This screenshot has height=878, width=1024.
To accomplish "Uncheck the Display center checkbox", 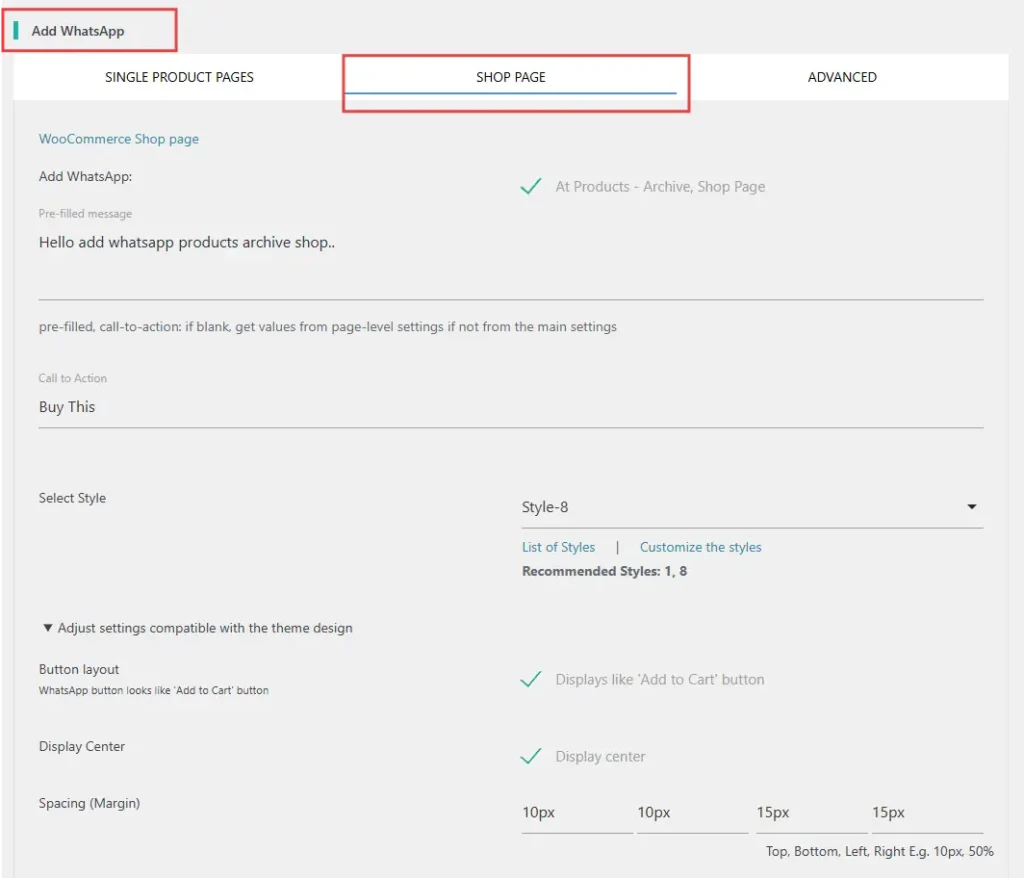I will click(x=531, y=757).
